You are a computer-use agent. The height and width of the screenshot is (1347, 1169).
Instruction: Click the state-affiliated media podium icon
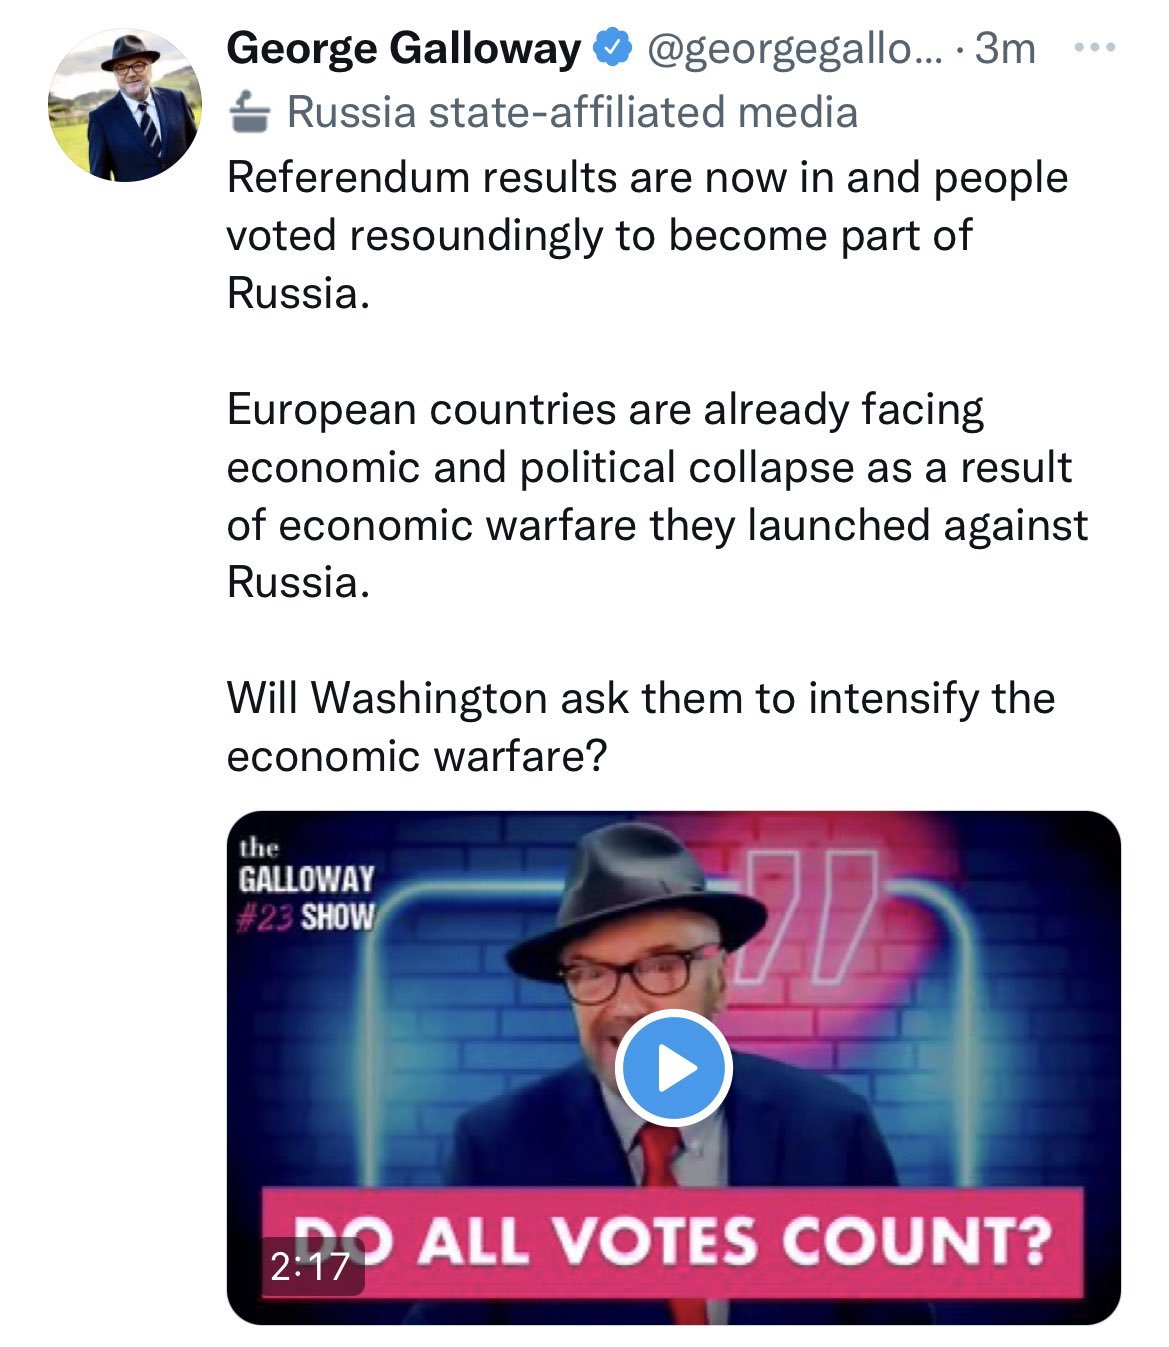point(249,112)
